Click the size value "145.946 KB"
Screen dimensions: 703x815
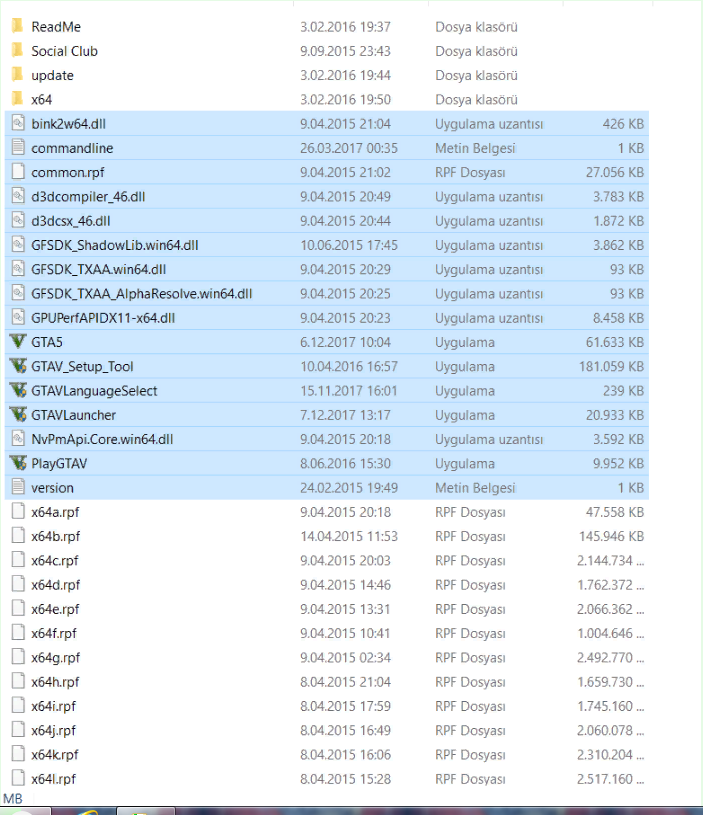pyautogui.click(x=612, y=536)
